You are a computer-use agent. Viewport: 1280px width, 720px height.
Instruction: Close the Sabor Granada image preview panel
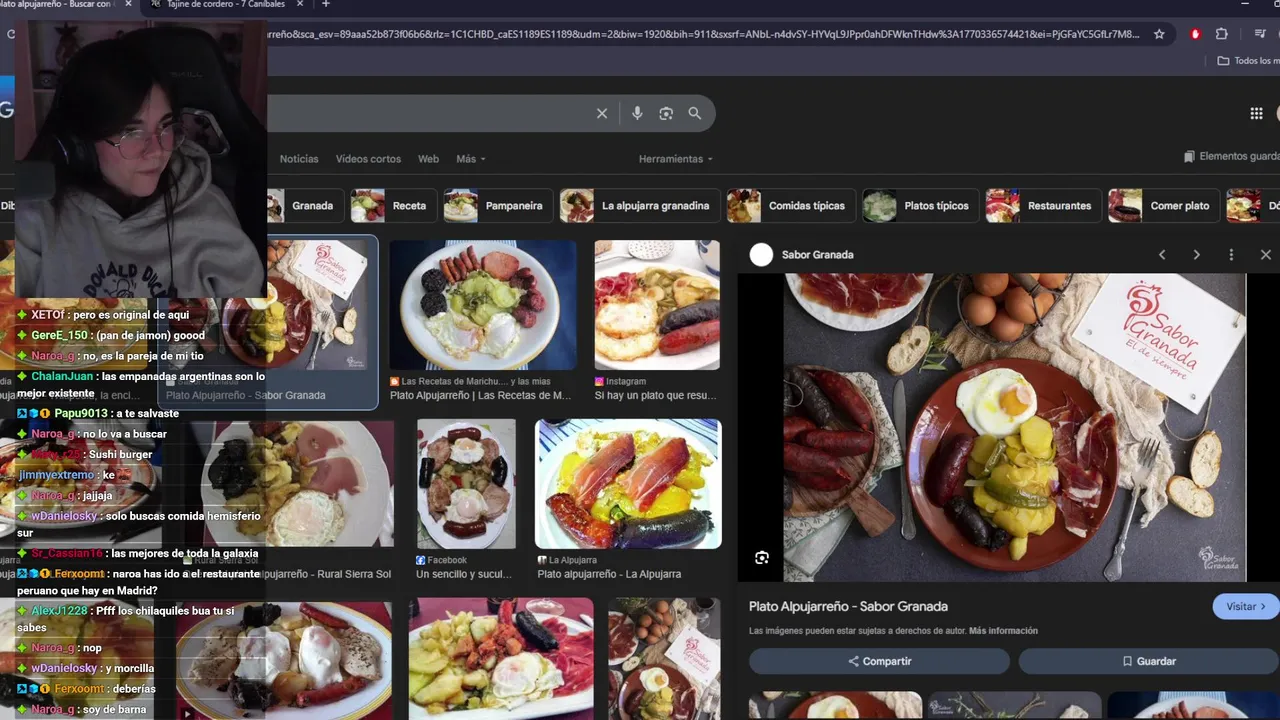click(1265, 255)
